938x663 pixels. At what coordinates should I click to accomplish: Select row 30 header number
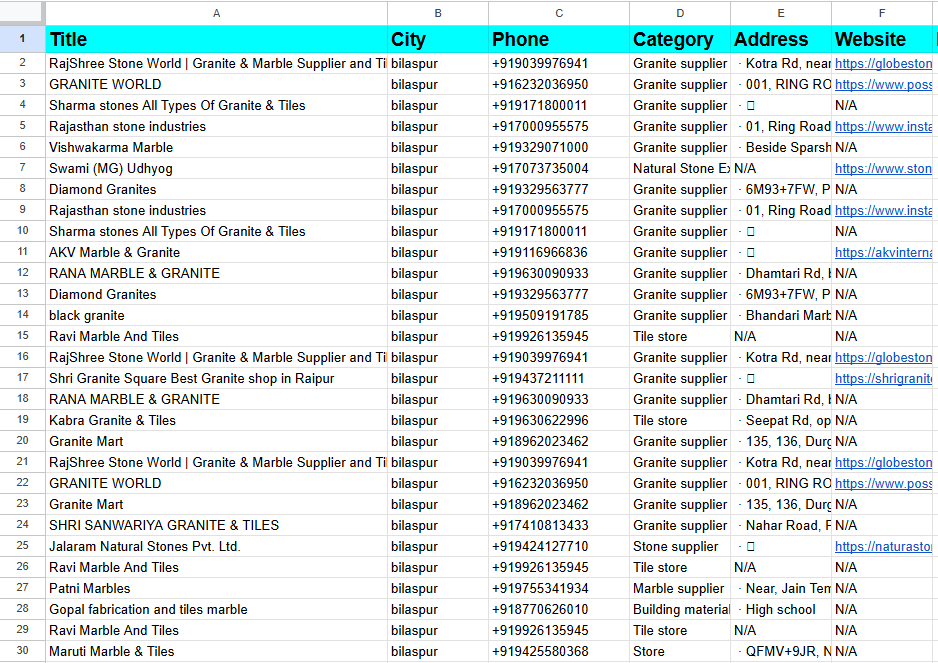click(22, 650)
